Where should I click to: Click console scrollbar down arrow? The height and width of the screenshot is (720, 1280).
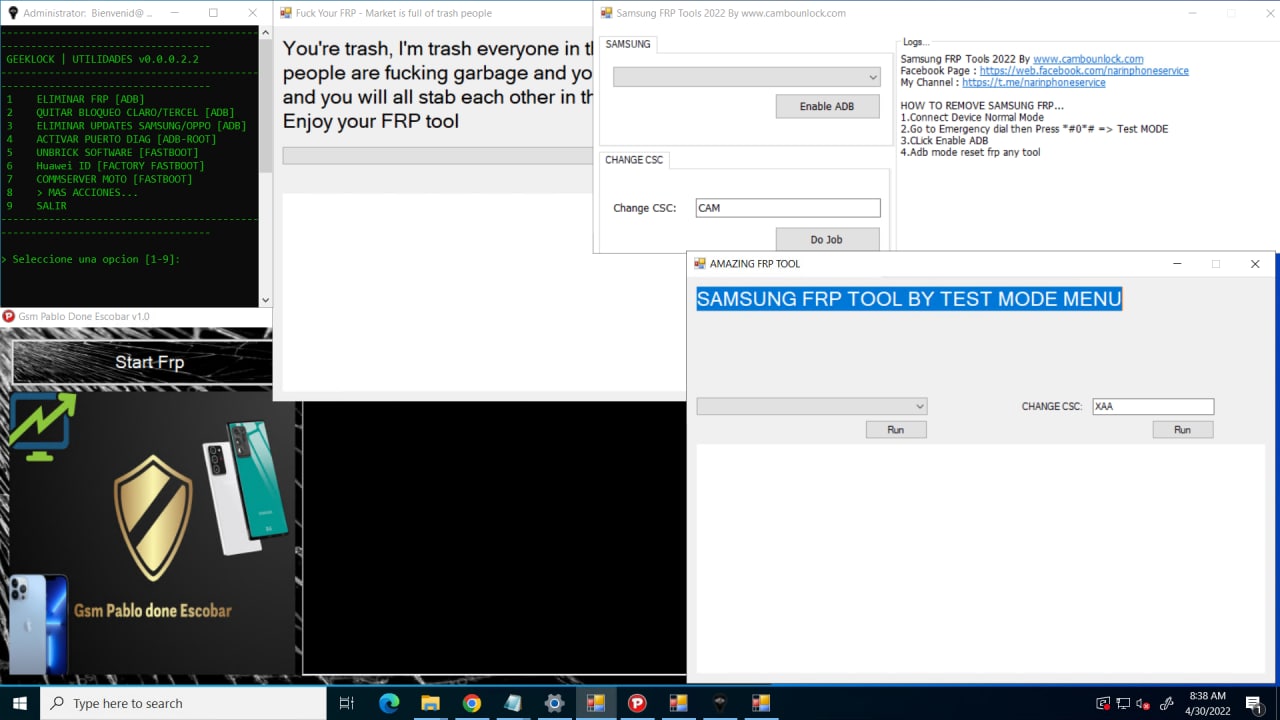coord(265,299)
